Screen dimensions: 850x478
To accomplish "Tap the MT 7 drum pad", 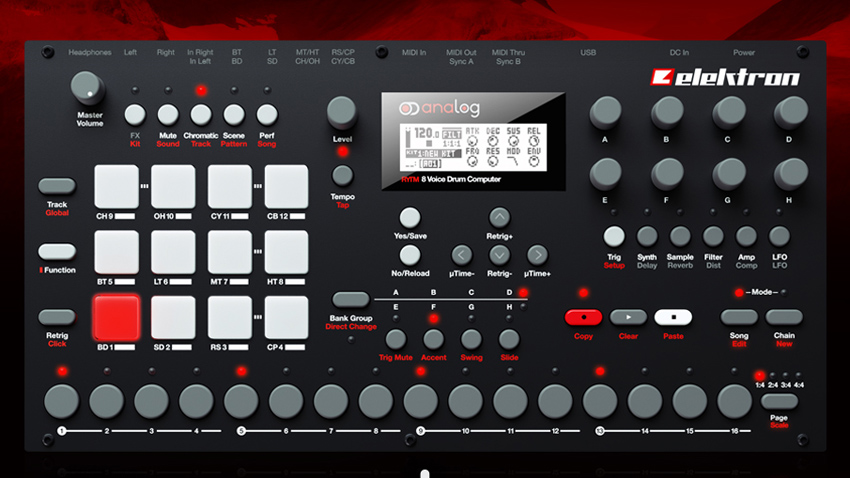I will 230,252.
